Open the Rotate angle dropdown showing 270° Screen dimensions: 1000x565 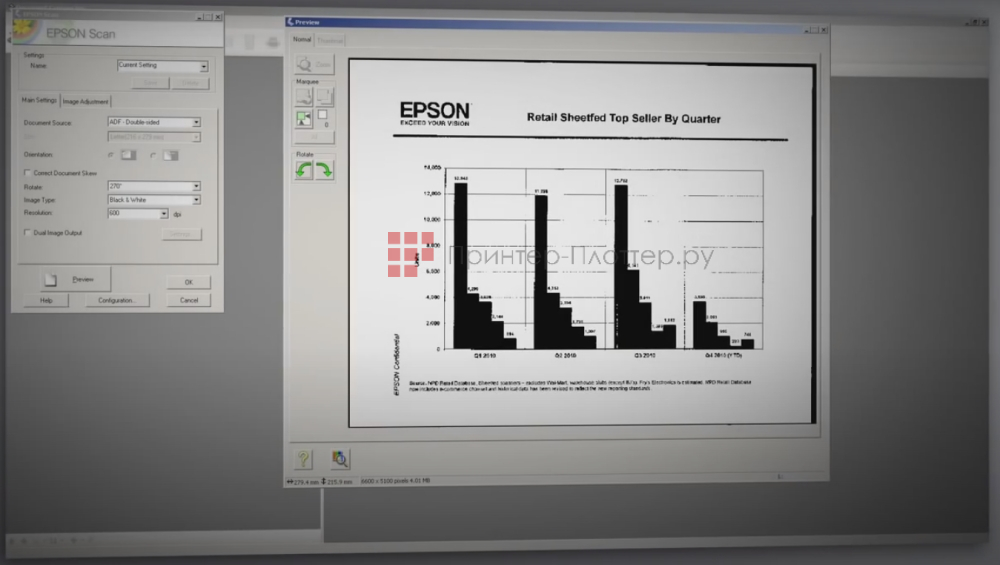tap(196, 187)
